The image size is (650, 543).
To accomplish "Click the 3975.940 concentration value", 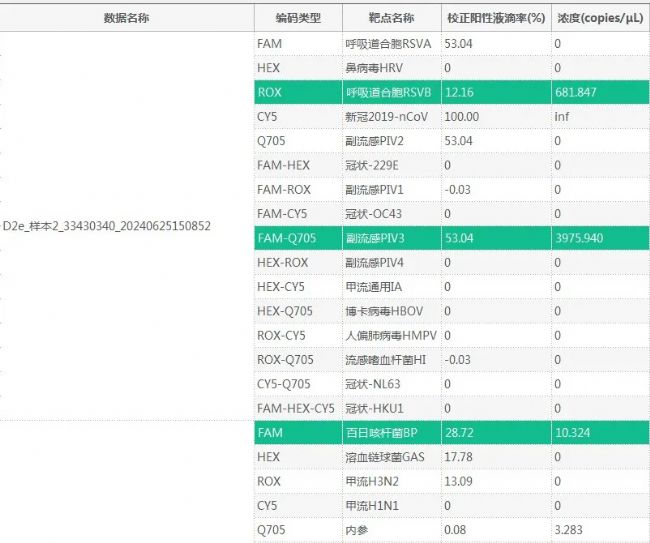I will pyautogui.click(x=579, y=238).
